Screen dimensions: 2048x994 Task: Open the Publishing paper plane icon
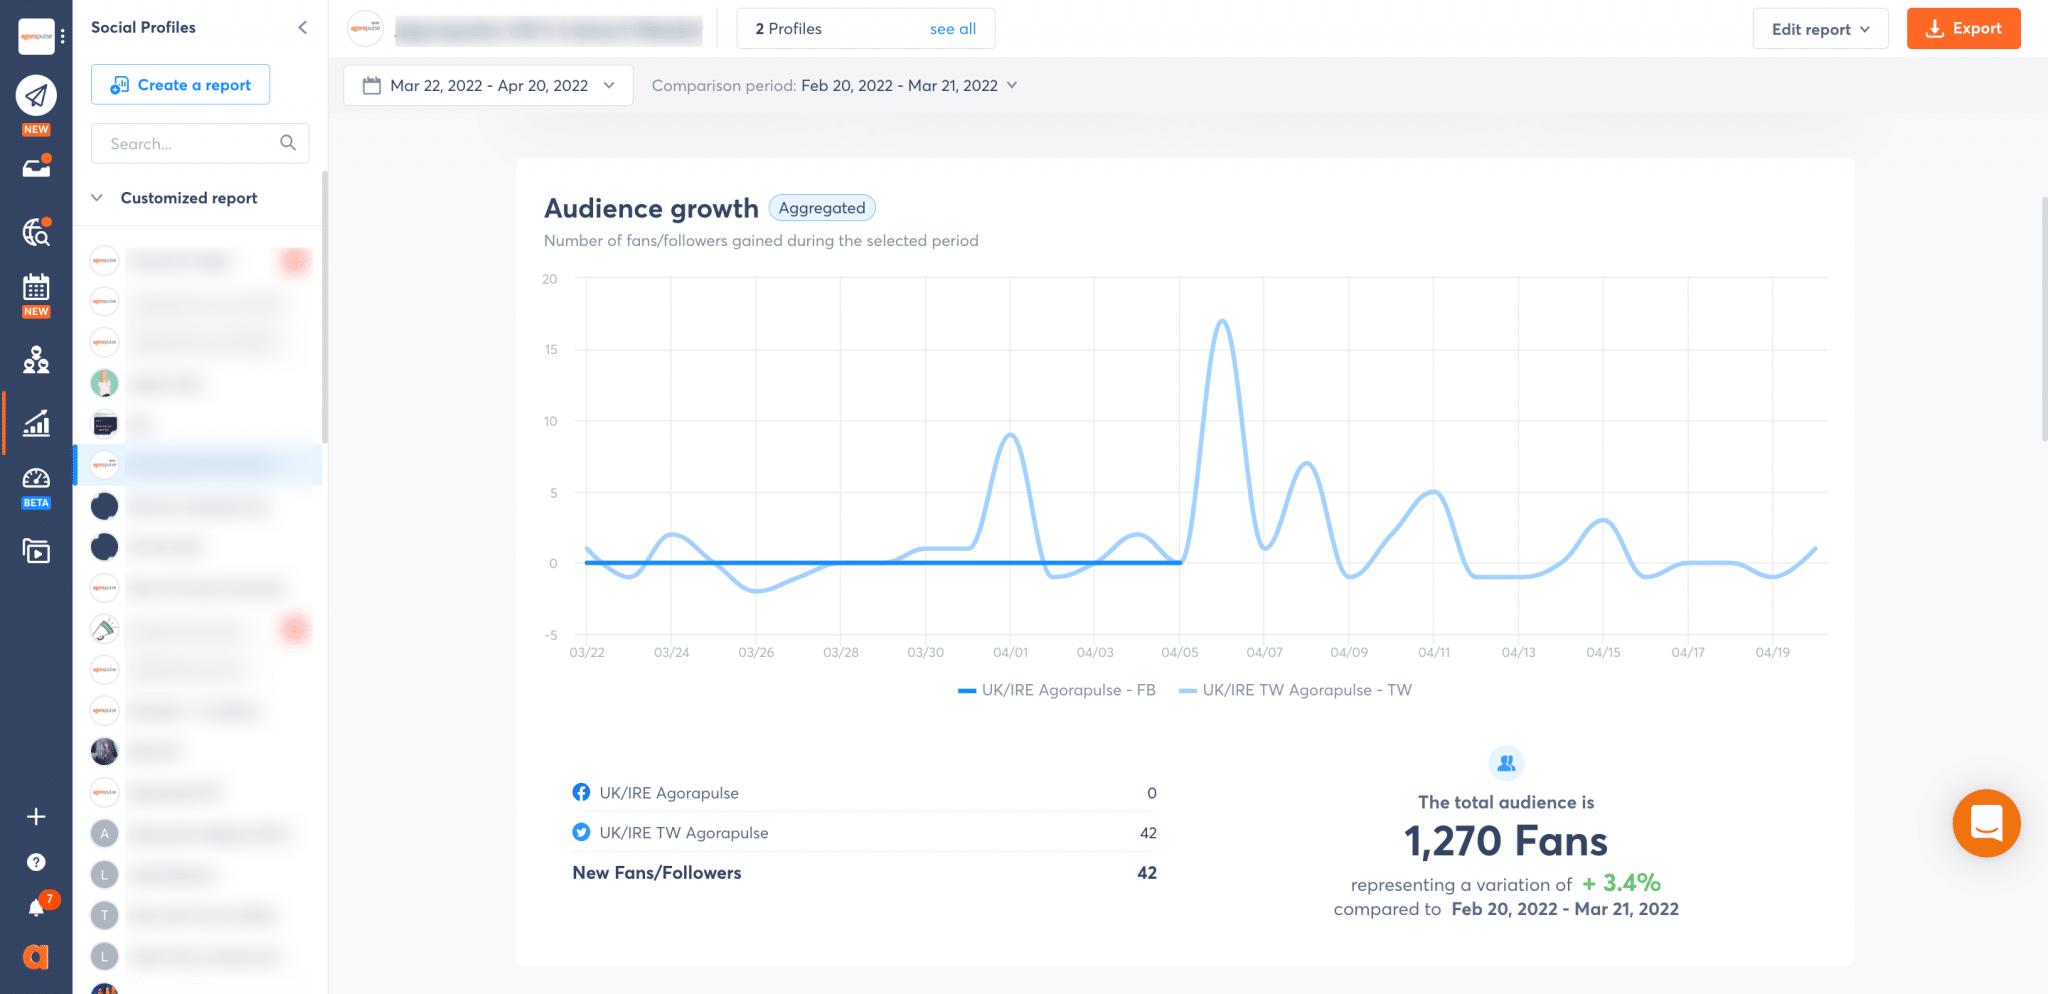pyautogui.click(x=36, y=96)
